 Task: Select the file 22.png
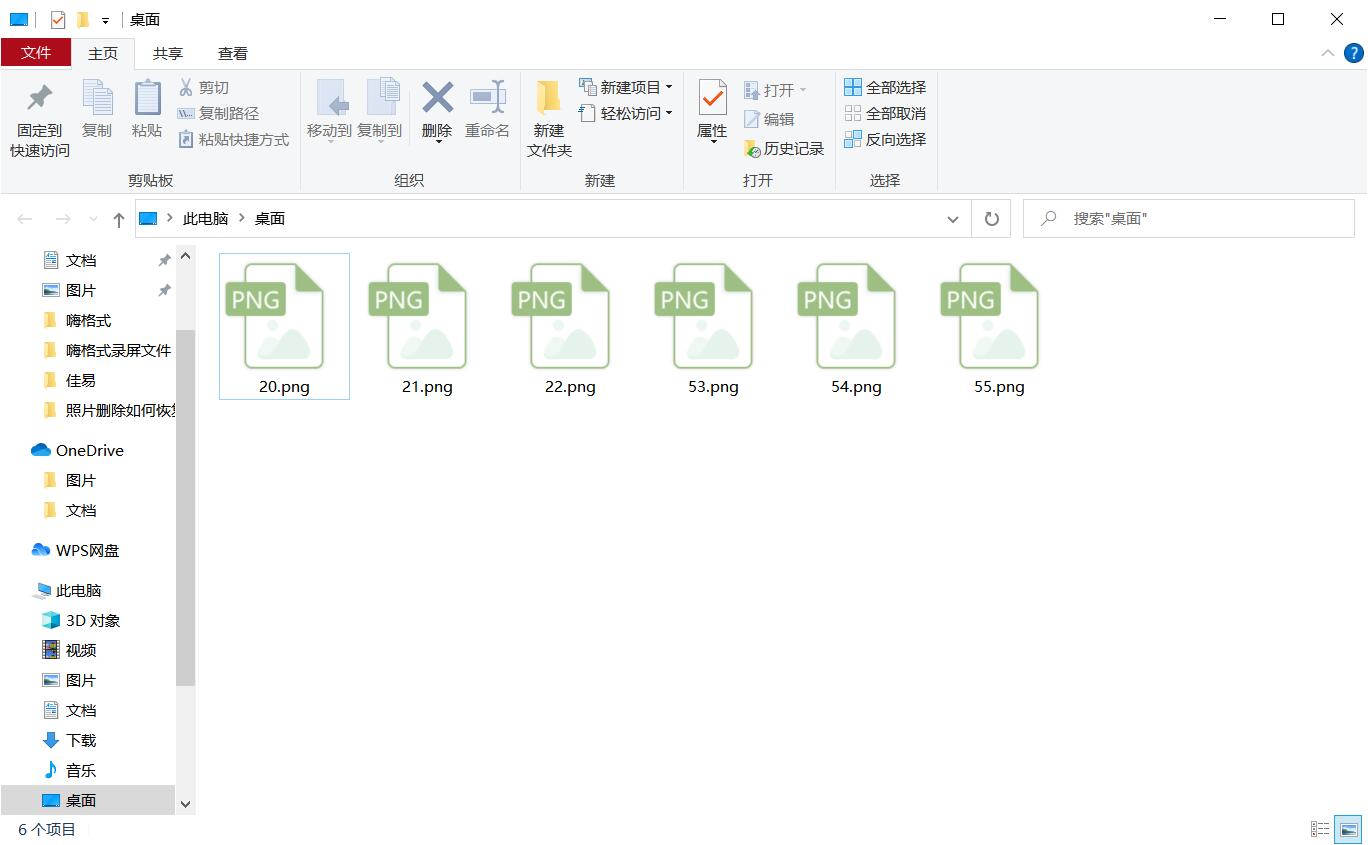(570, 327)
